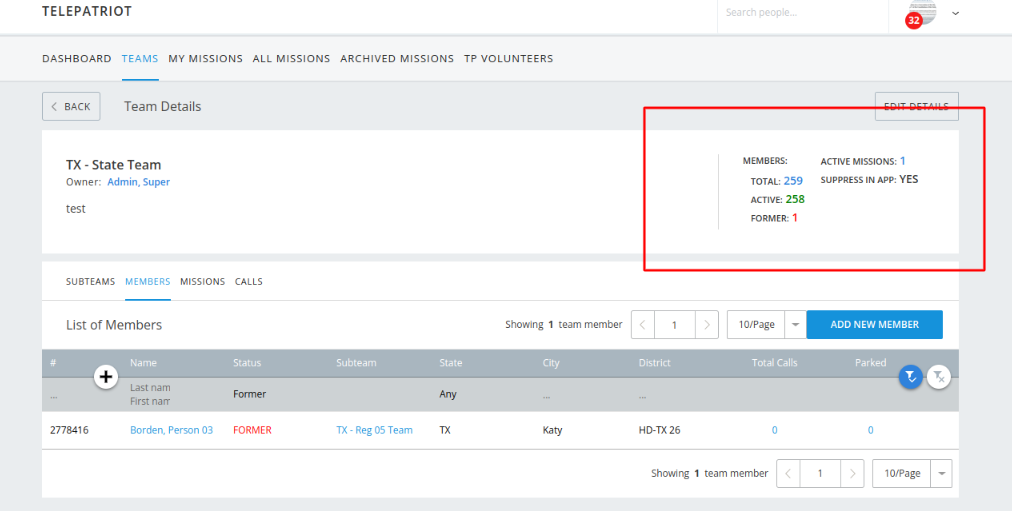Expand the user account menu chevron
The height and width of the screenshot is (511, 1012).
tap(955, 13)
